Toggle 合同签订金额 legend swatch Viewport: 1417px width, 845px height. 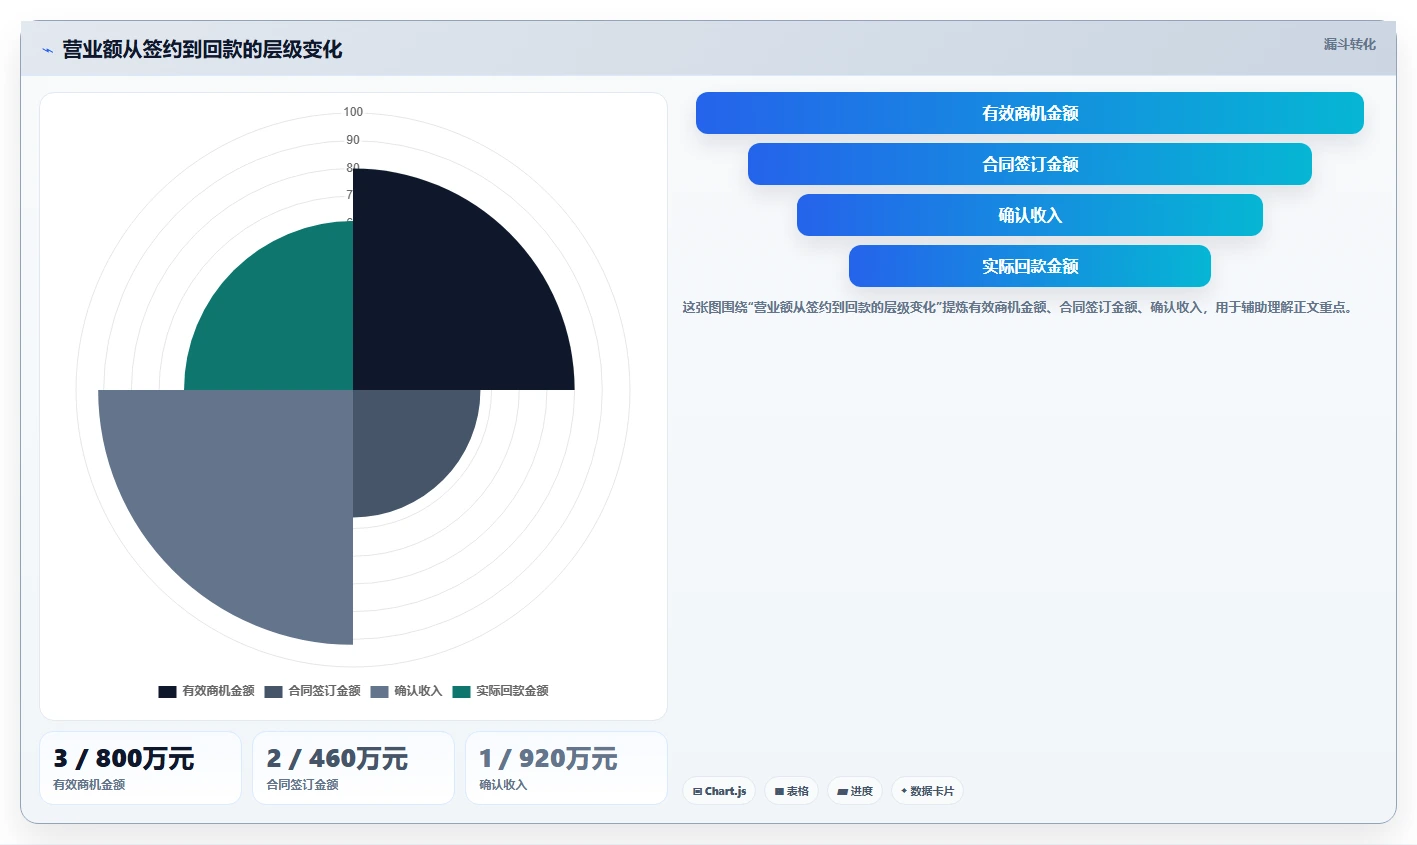(x=273, y=691)
